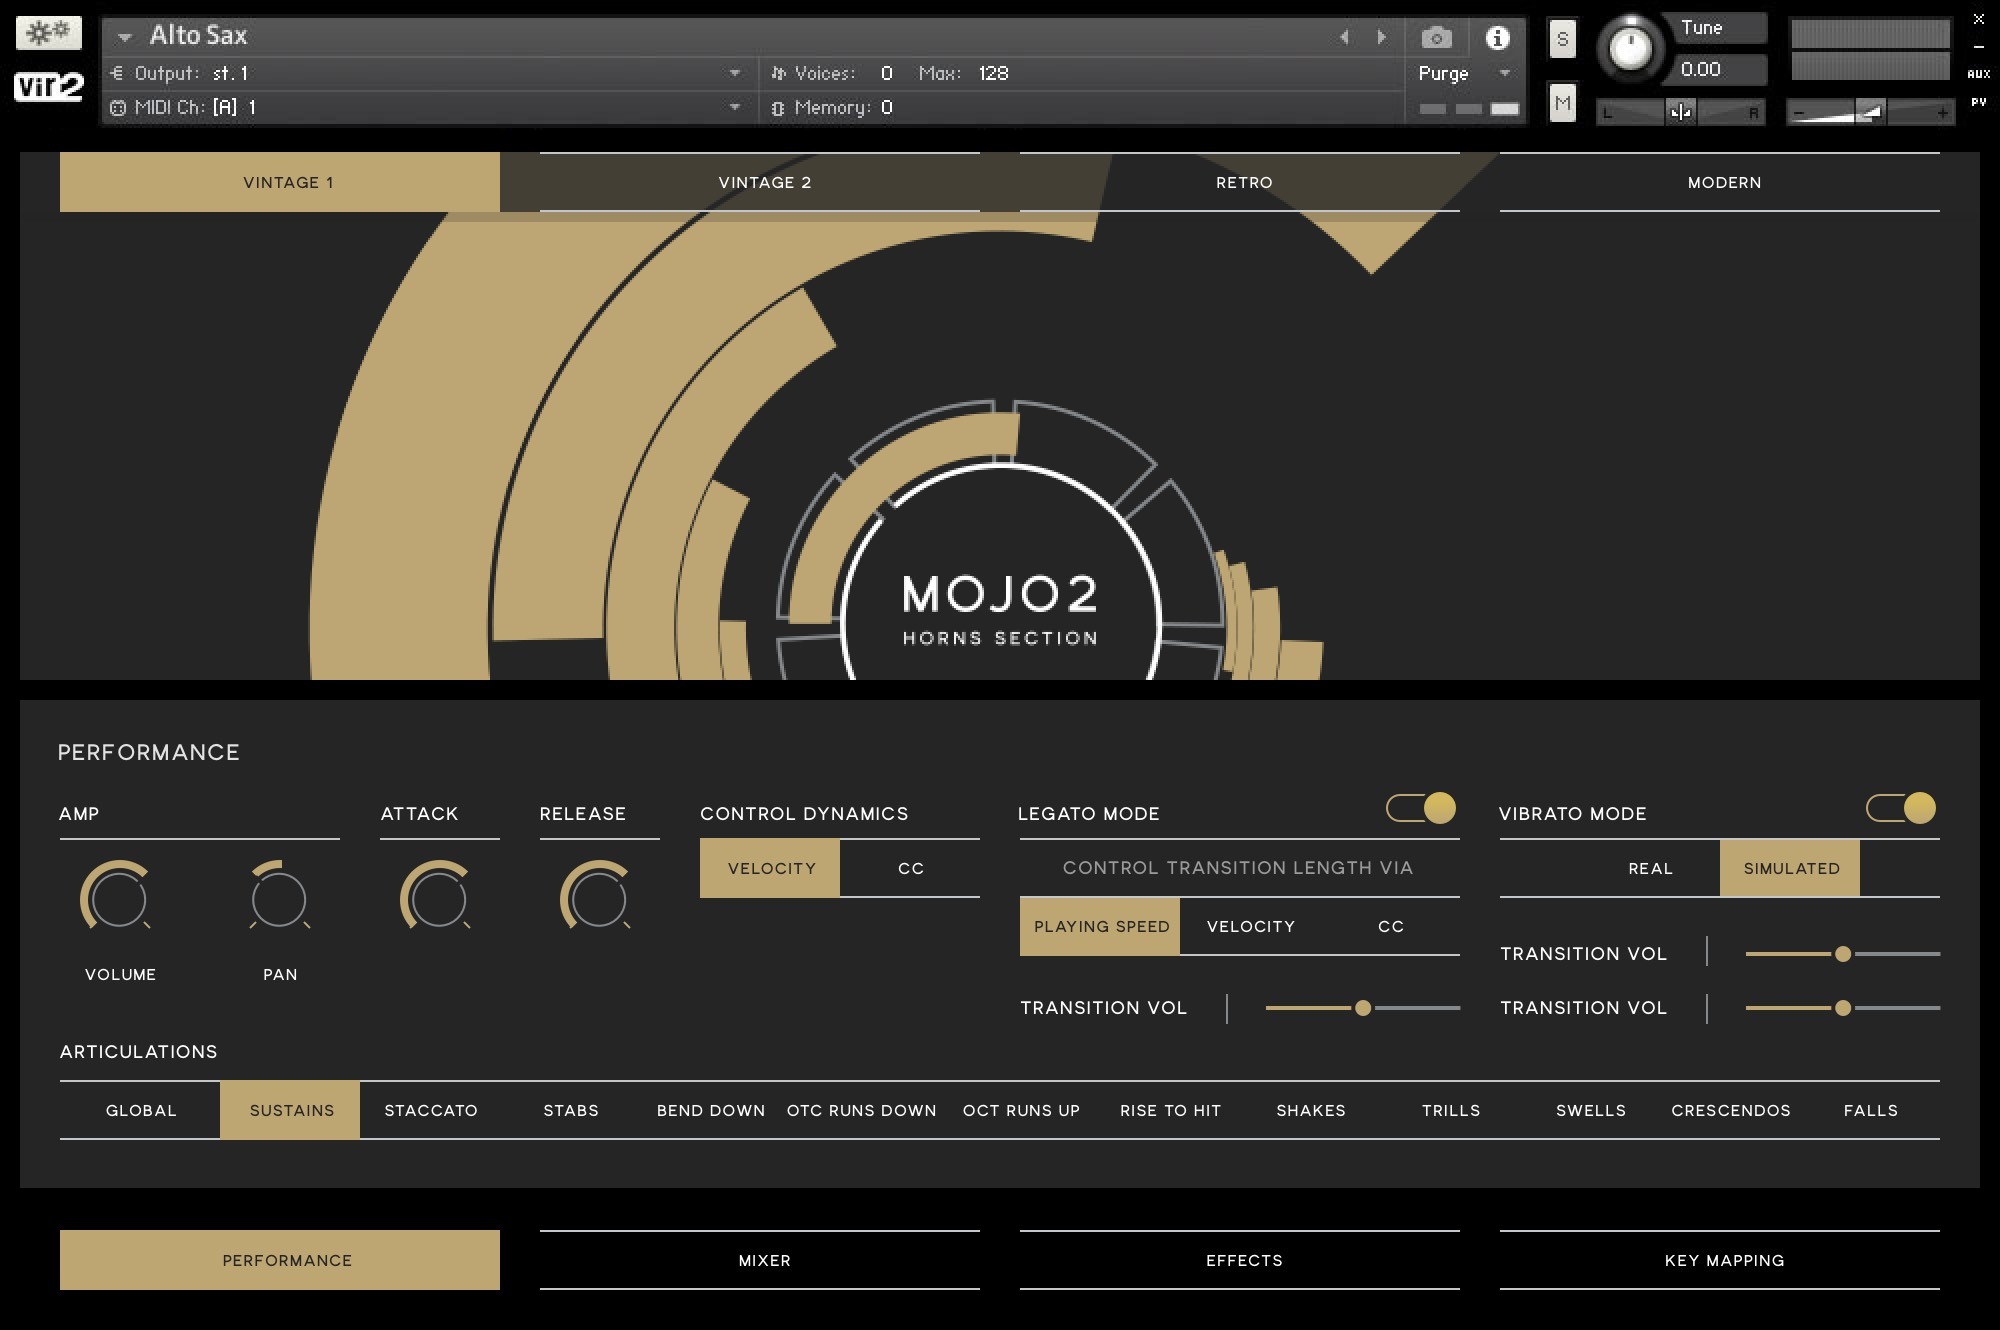Select the CRESCENDOS articulation

[1731, 1110]
